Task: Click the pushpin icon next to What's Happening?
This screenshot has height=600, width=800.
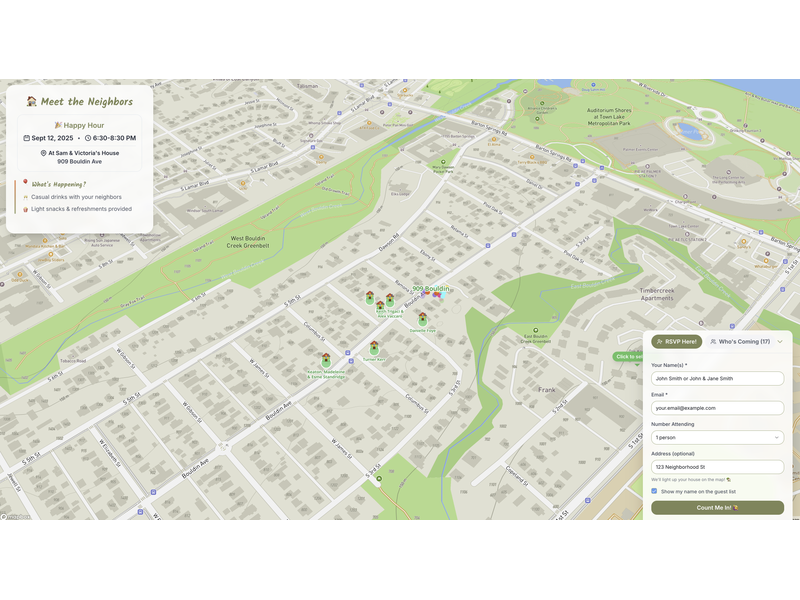Action: 25,181
